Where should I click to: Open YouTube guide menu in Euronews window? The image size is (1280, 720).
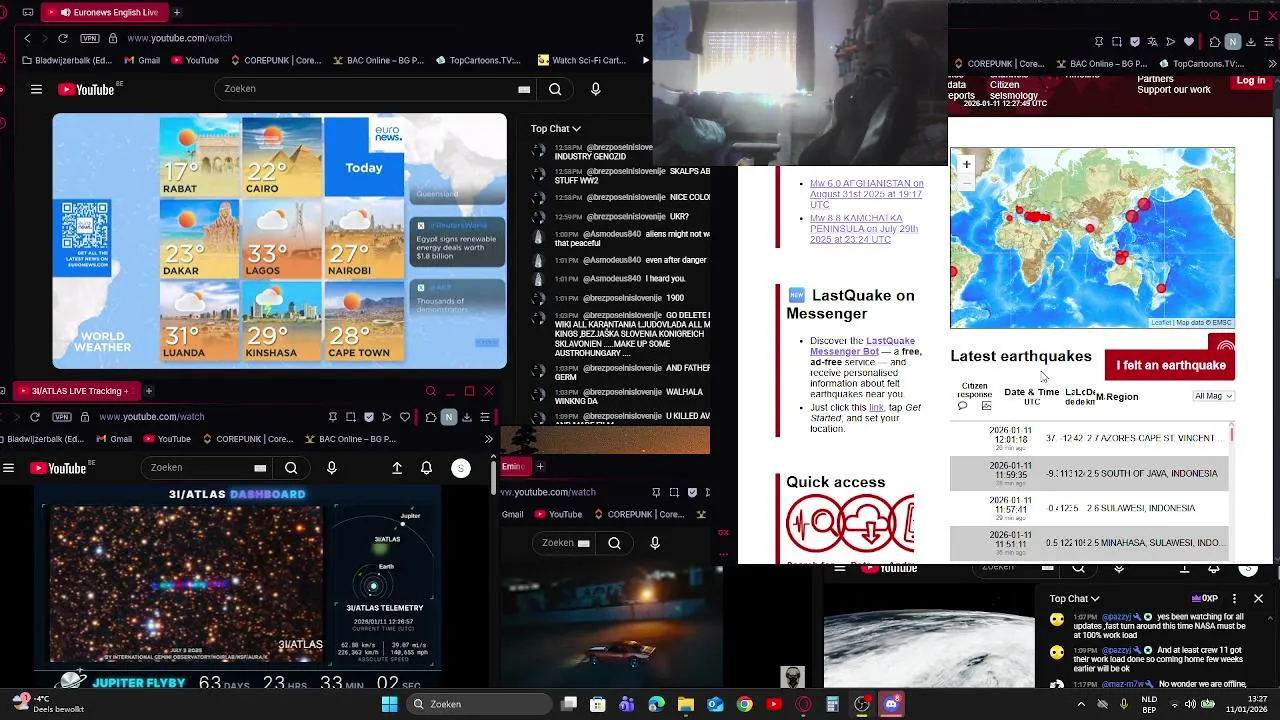pyautogui.click(x=36, y=89)
